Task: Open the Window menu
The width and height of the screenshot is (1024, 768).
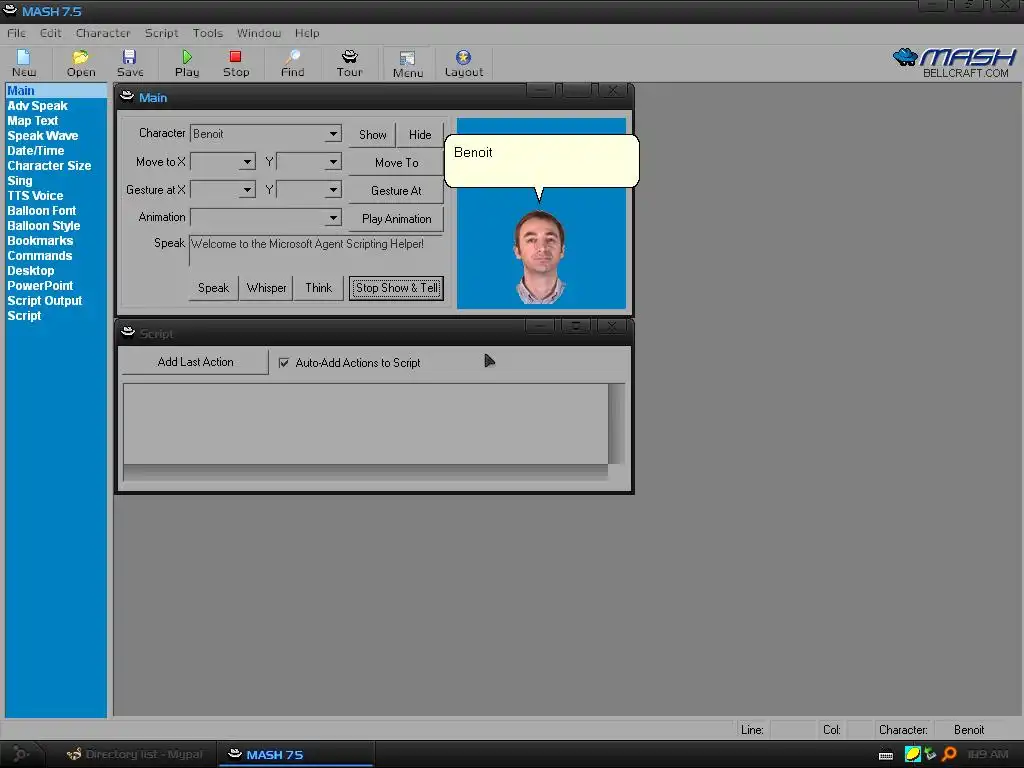Action: pyautogui.click(x=259, y=33)
